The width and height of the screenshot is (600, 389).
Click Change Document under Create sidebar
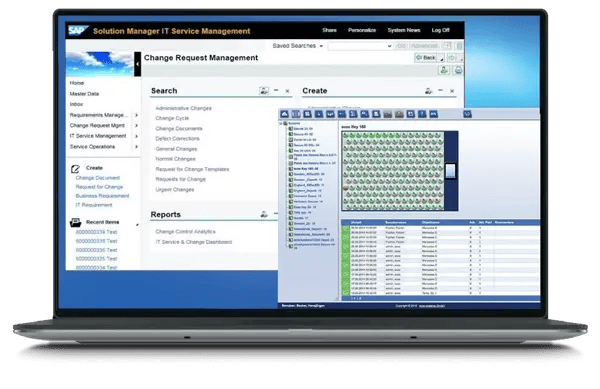click(x=98, y=178)
